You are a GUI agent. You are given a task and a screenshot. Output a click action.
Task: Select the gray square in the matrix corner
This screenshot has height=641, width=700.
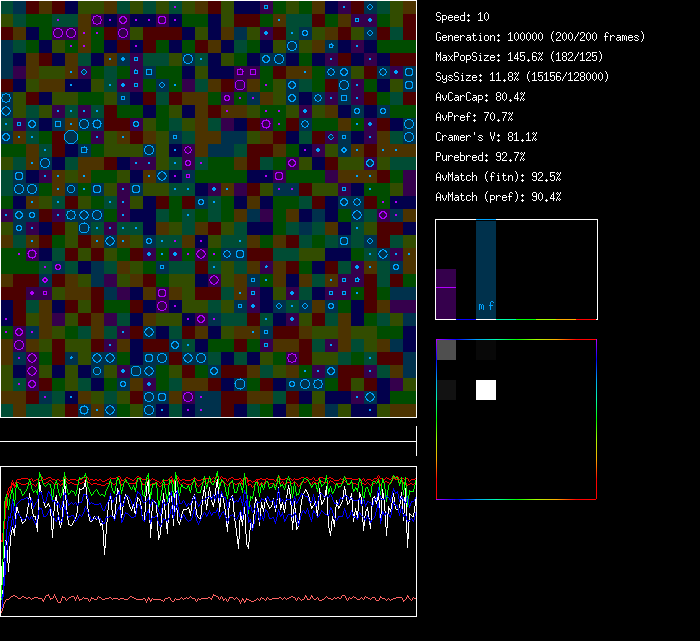[446, 350]
